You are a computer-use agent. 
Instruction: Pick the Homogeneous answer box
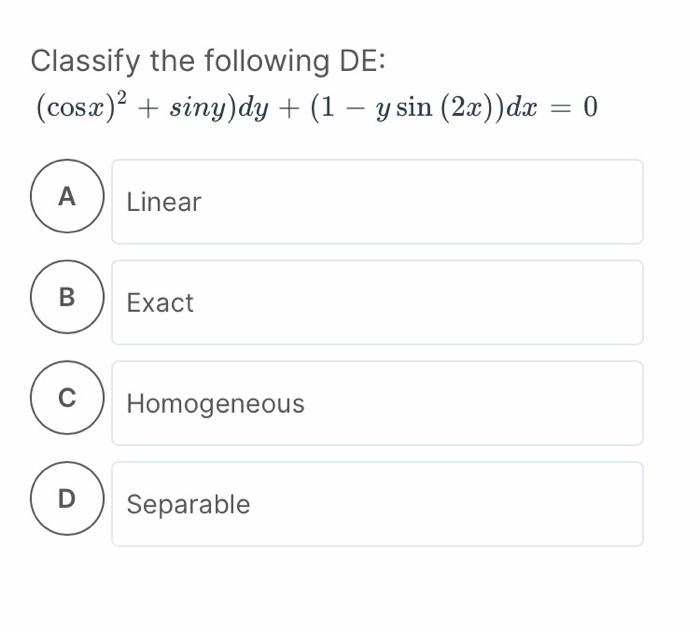[x=377, y=404]
